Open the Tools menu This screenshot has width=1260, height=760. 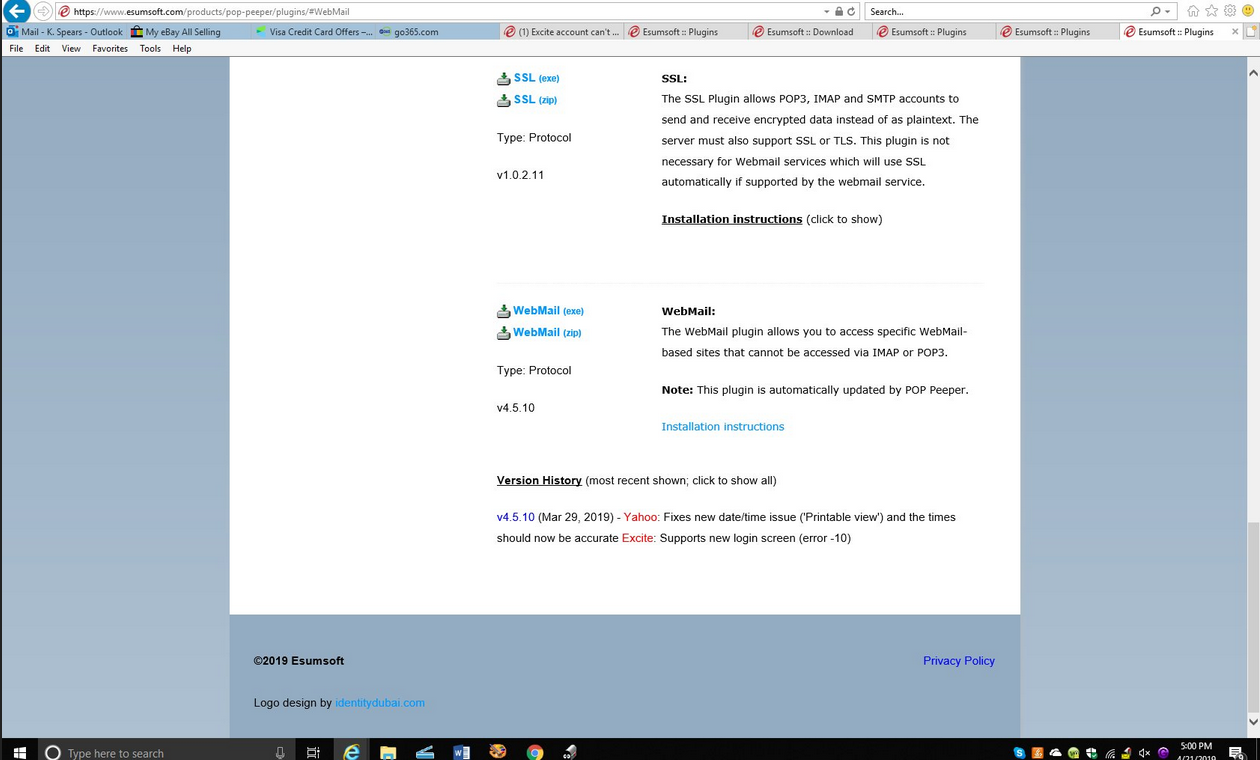[150, 48]
